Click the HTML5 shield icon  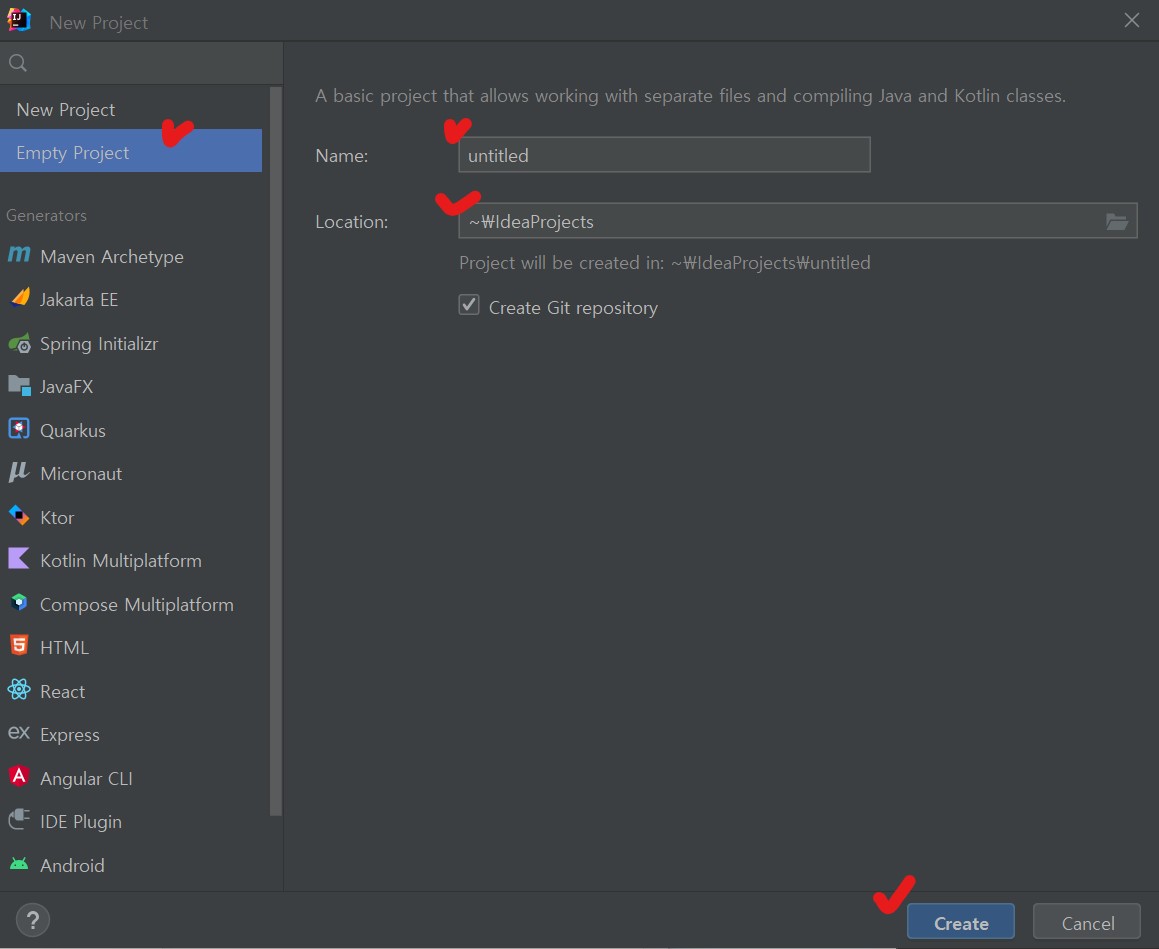tap(19, 646)
